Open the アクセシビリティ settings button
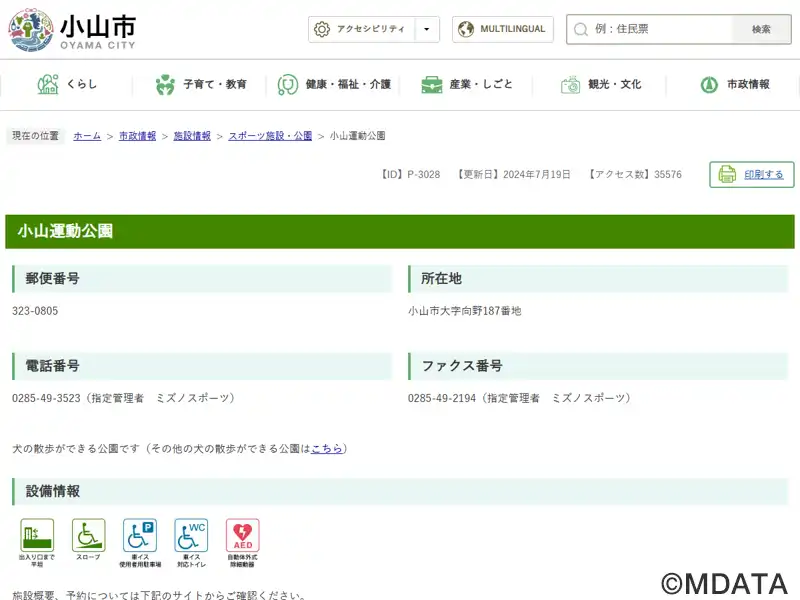The image size is (800, 600). coord(361,29)
